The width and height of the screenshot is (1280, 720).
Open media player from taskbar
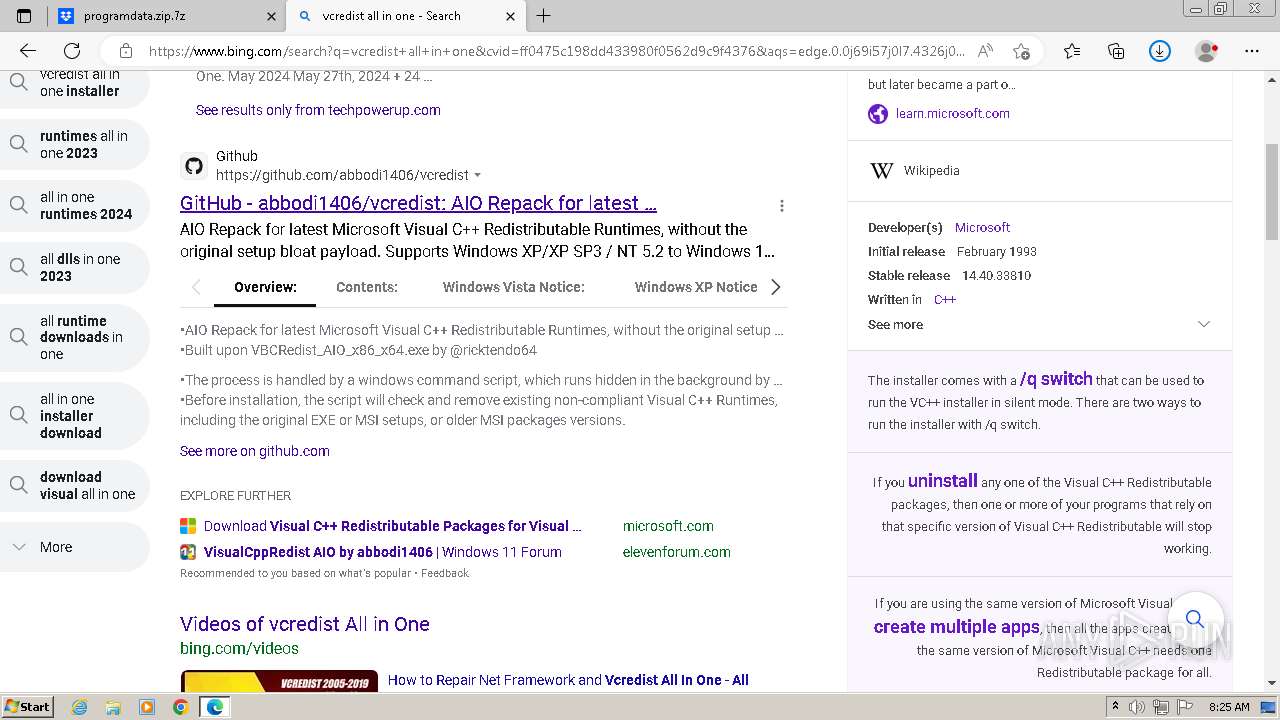147,707
